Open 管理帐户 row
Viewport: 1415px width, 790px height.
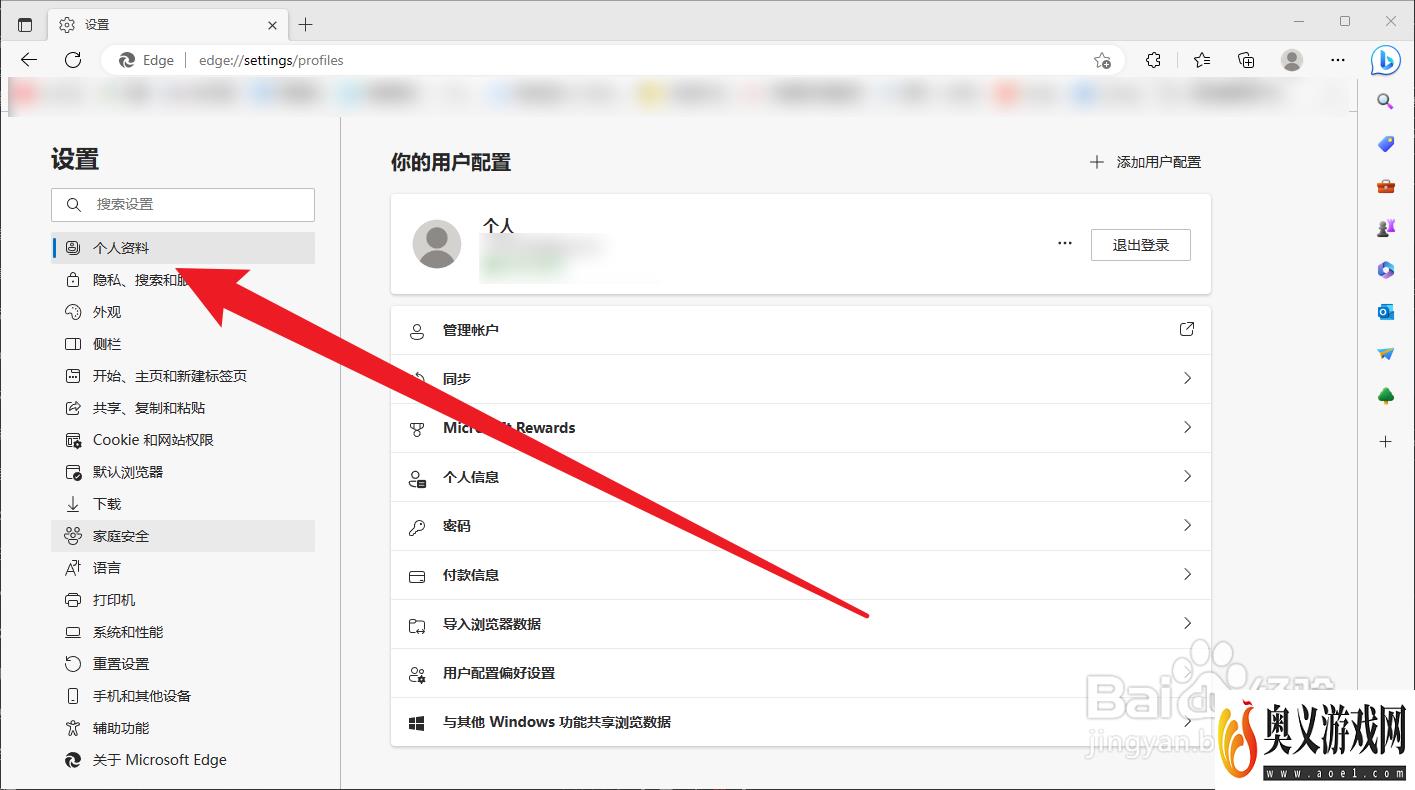(801, 330)
